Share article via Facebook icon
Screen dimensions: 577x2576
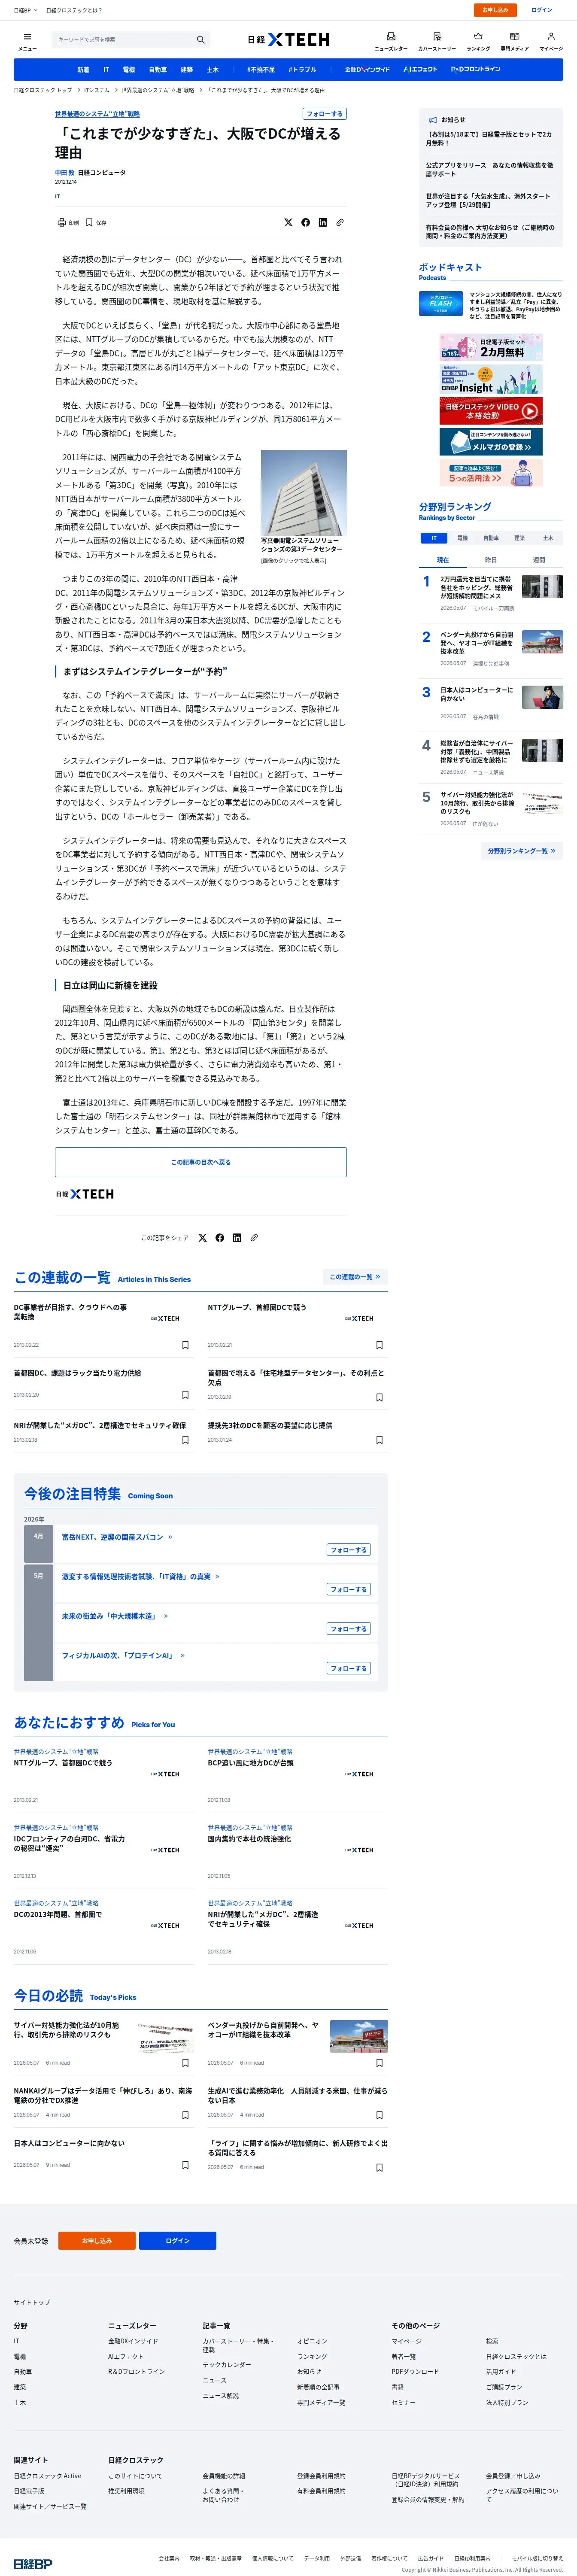[305, 223]
